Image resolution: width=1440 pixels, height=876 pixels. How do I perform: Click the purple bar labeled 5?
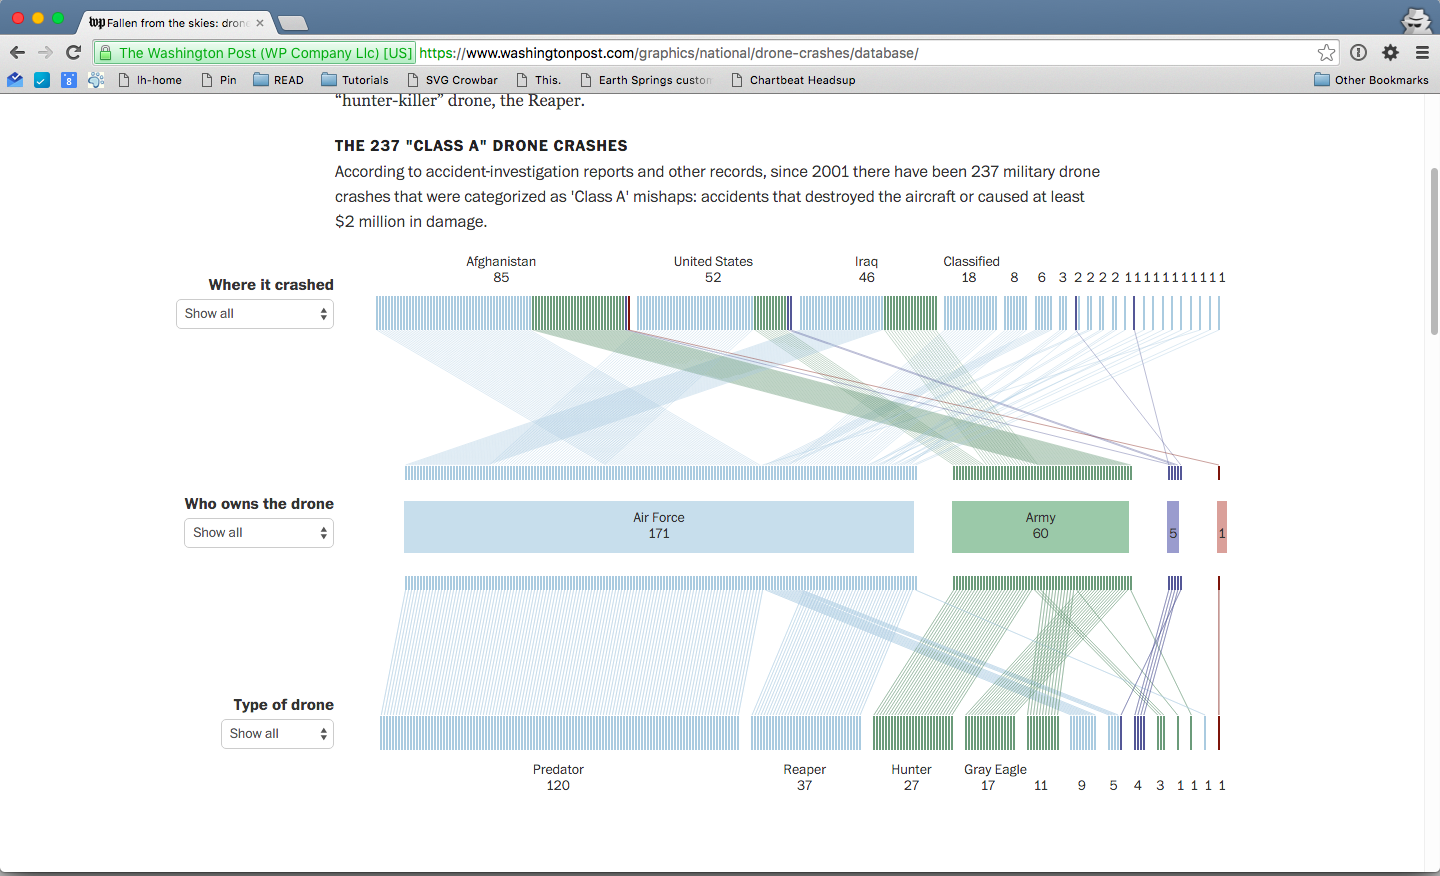coord(1173,527)
